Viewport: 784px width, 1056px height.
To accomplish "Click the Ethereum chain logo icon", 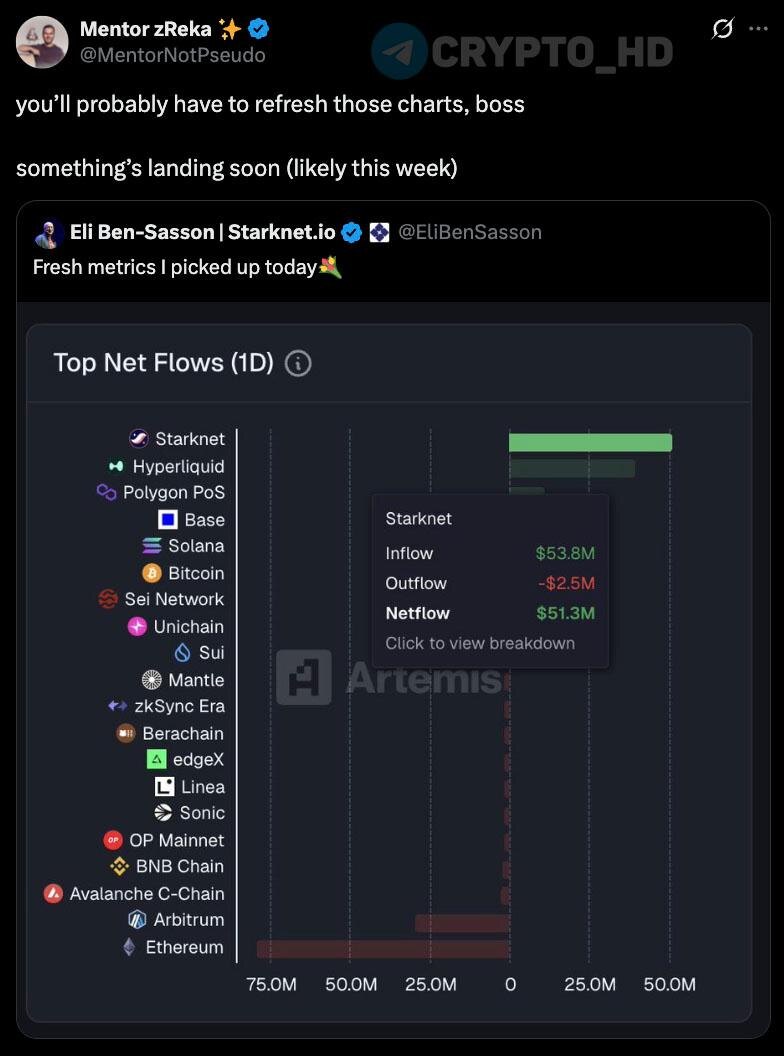I will tap(129, 946).
